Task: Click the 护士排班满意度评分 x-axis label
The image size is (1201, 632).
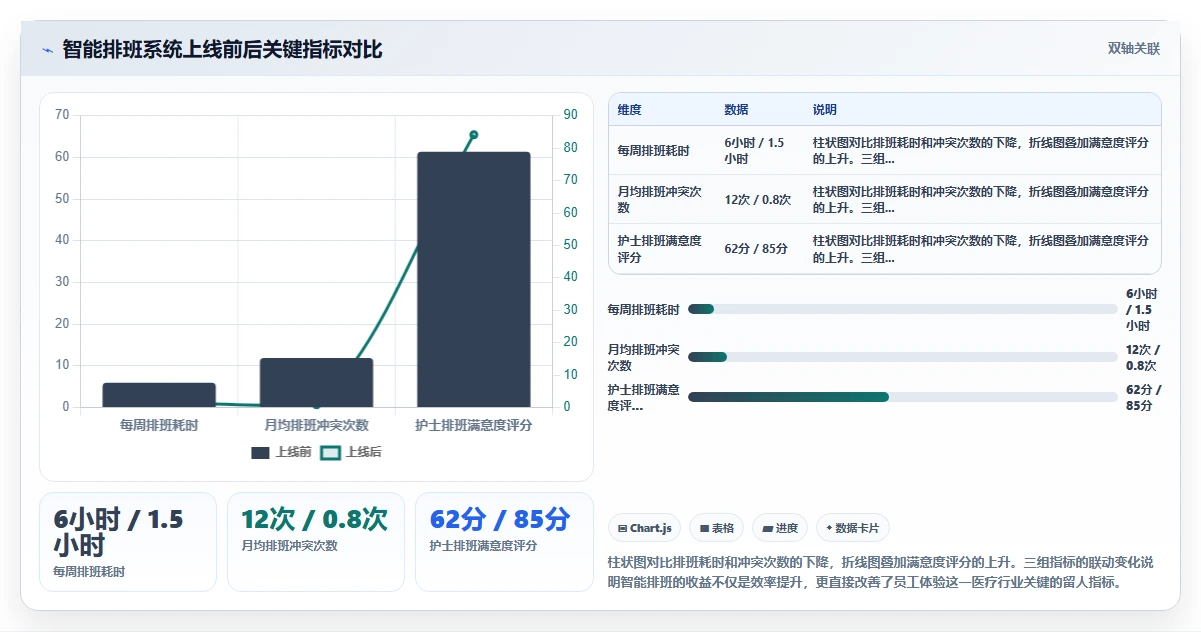Action: coord(474,425)
